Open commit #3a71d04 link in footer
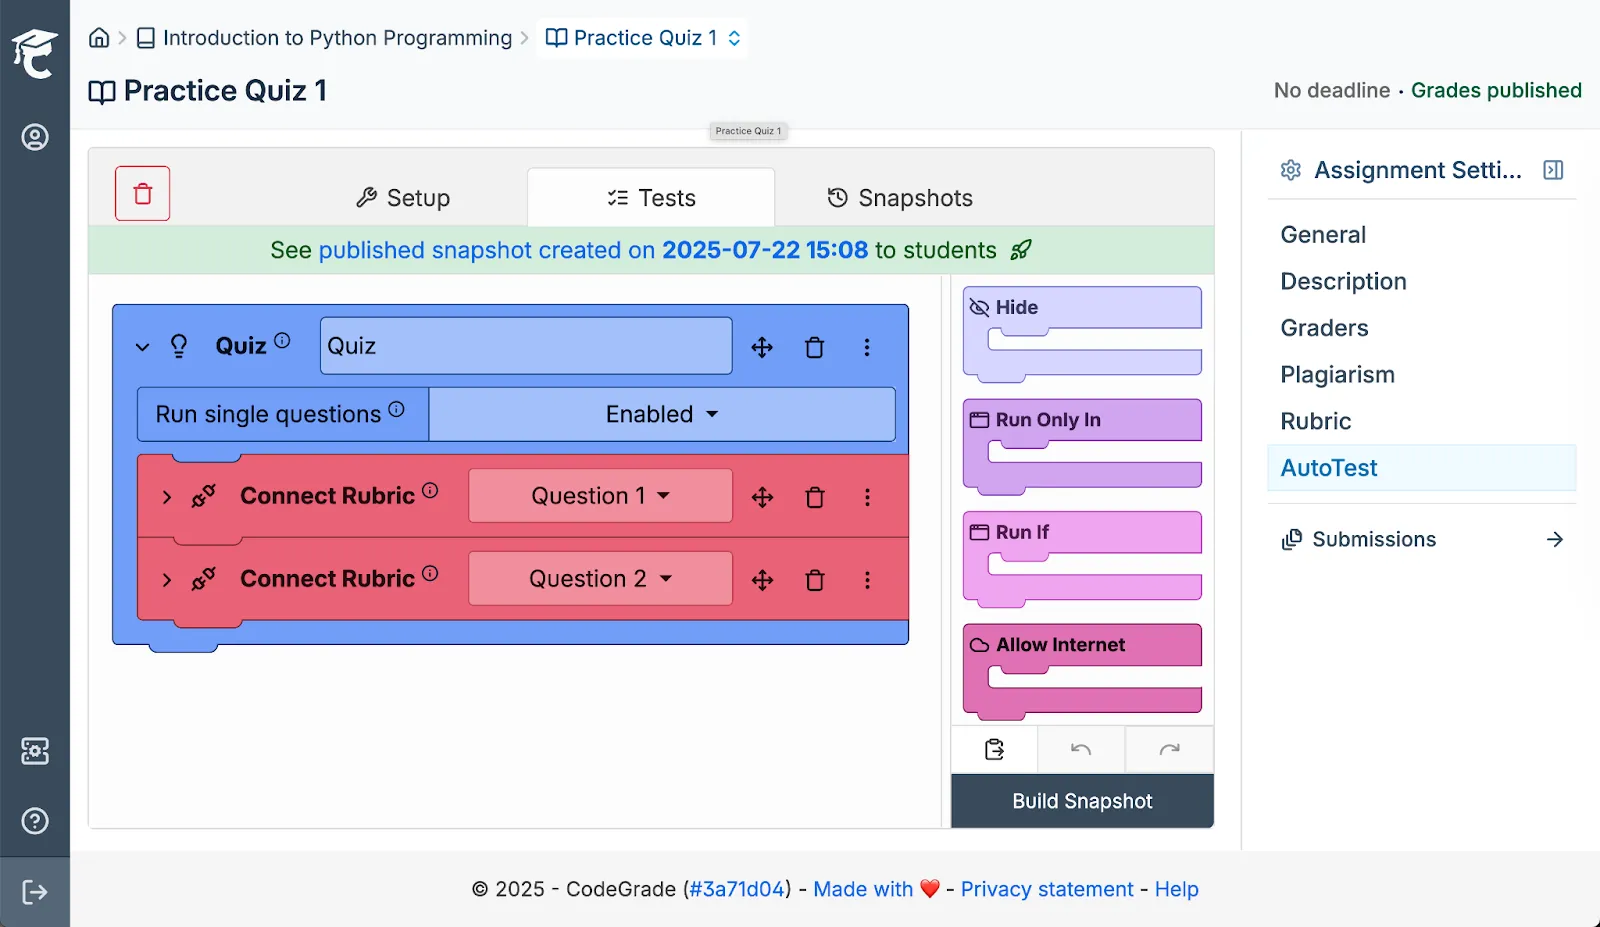 (x=737, y=889)
